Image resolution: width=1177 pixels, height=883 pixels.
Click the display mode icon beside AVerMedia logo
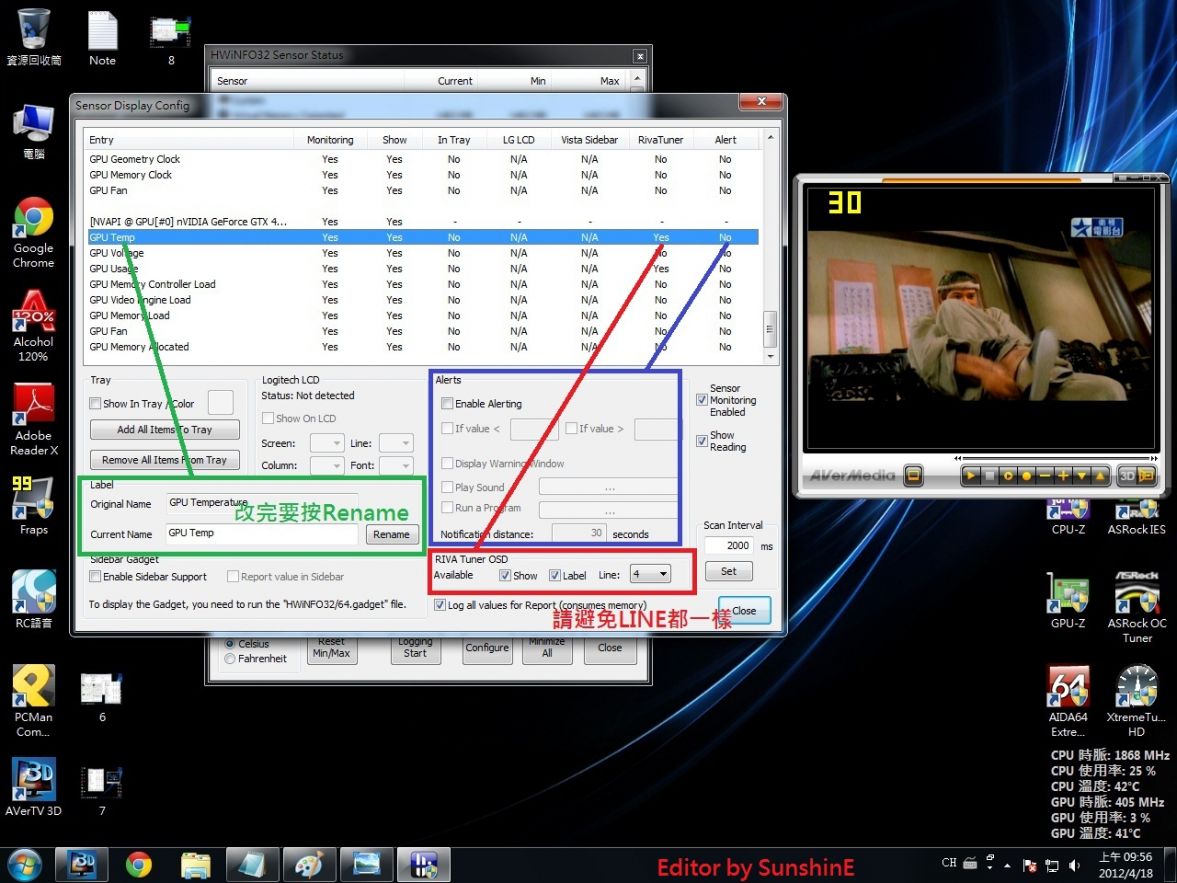pos(914,475)
